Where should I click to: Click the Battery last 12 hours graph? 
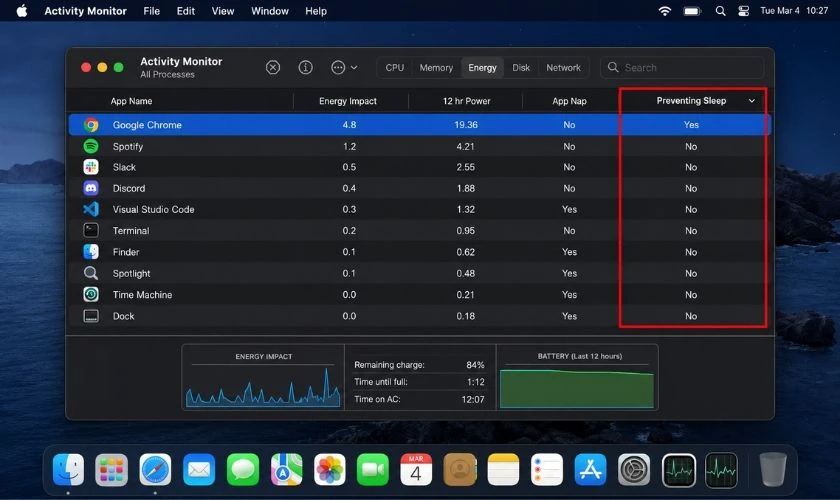point(577,387)
